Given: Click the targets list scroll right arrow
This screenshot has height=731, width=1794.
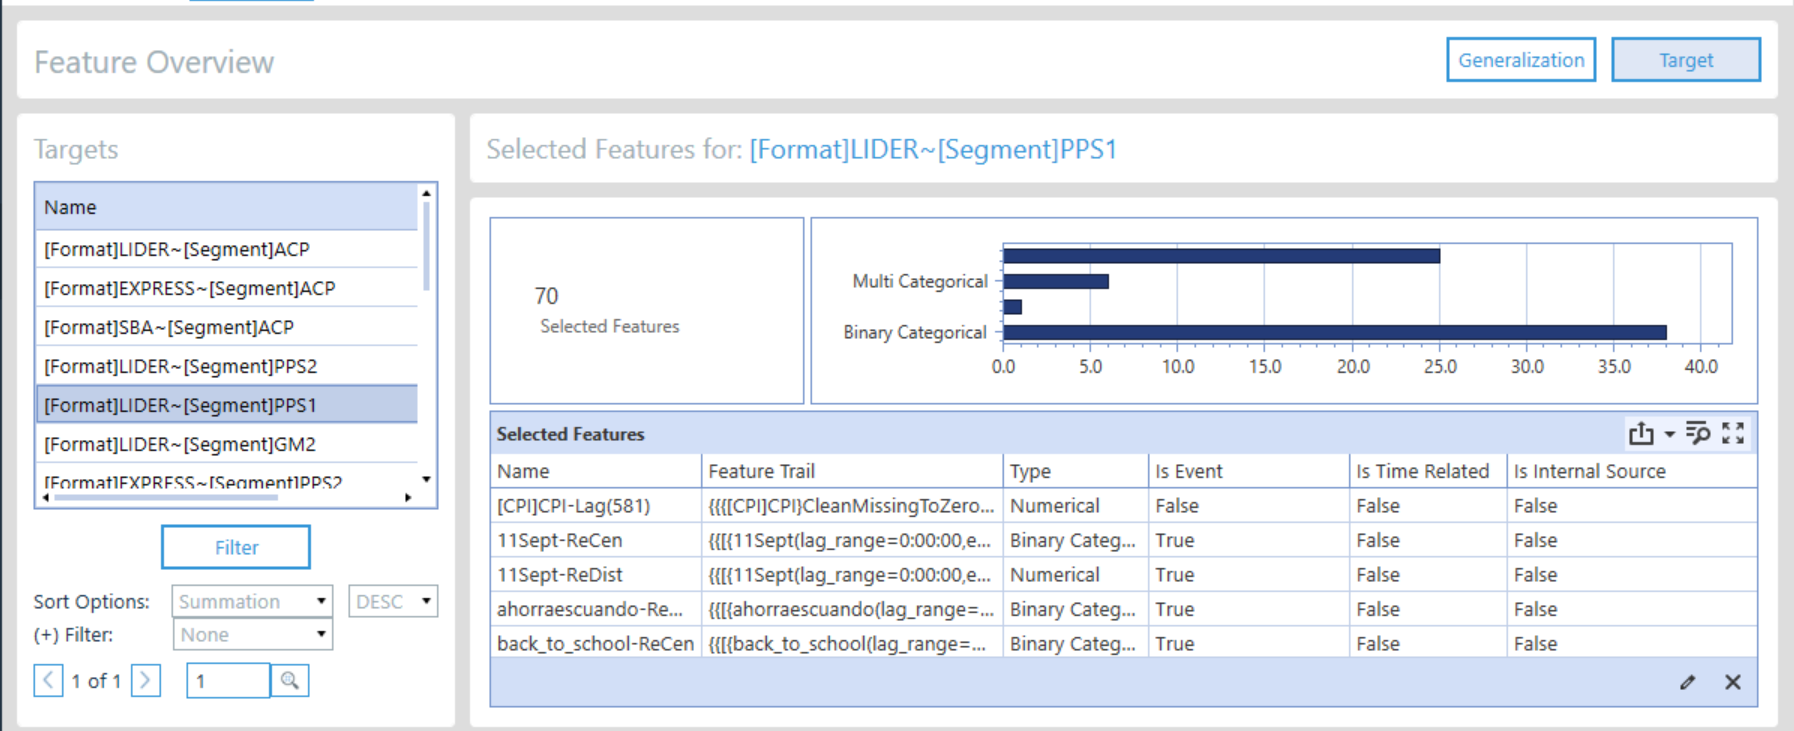Looking at the screenshot, I should [408, 497].
